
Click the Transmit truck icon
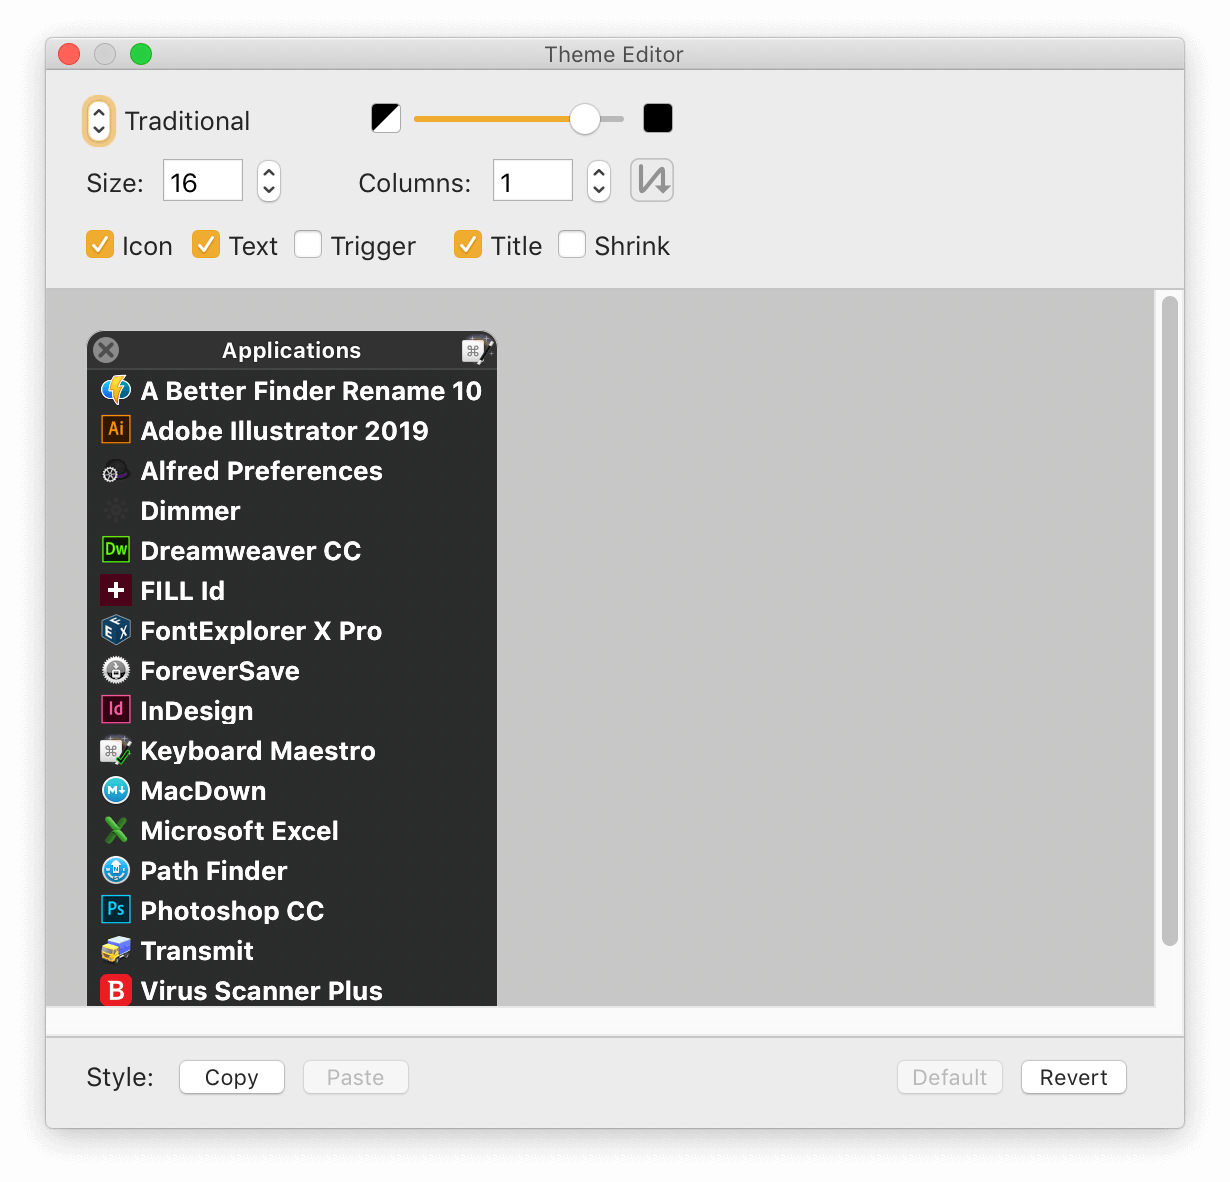[116, 950]
